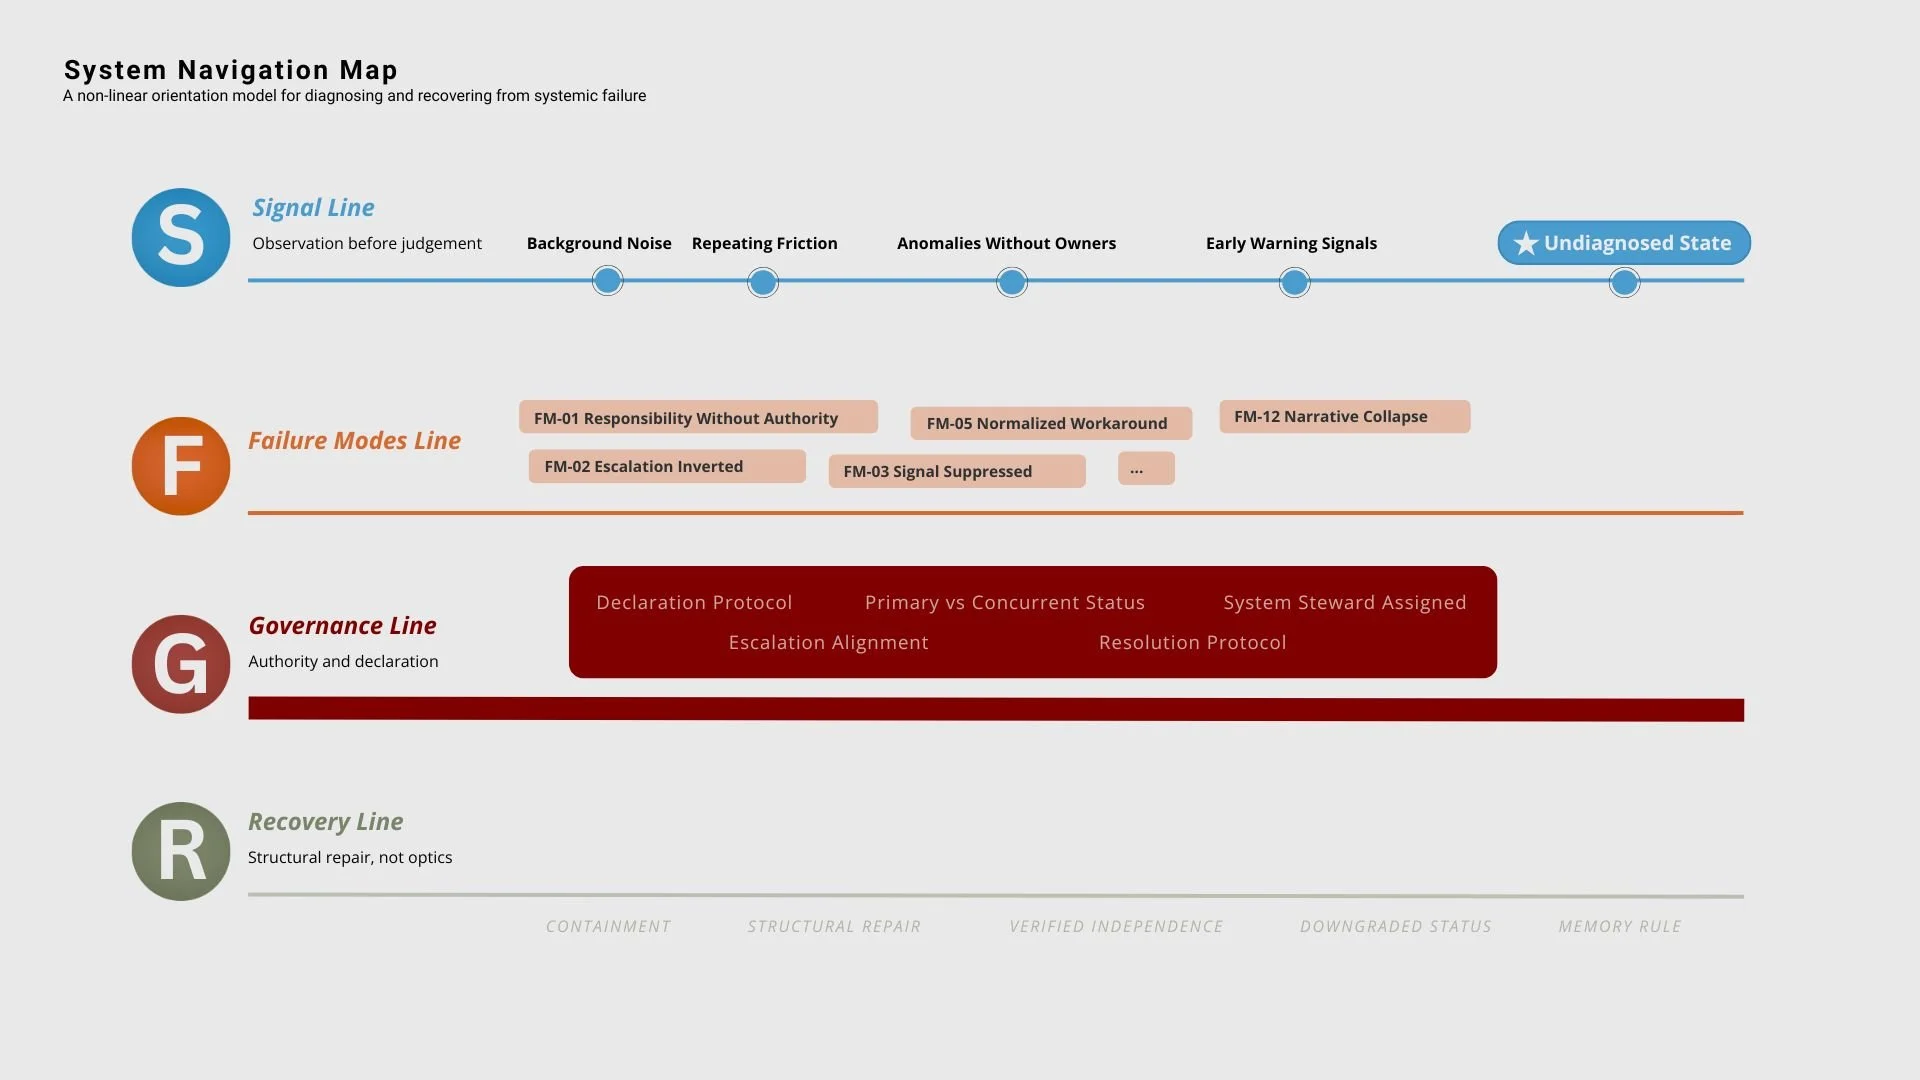Expand the ellipsis tag after FM-03
The height and width of the screenshot is (1080, 1920).
coord(1145,468)
